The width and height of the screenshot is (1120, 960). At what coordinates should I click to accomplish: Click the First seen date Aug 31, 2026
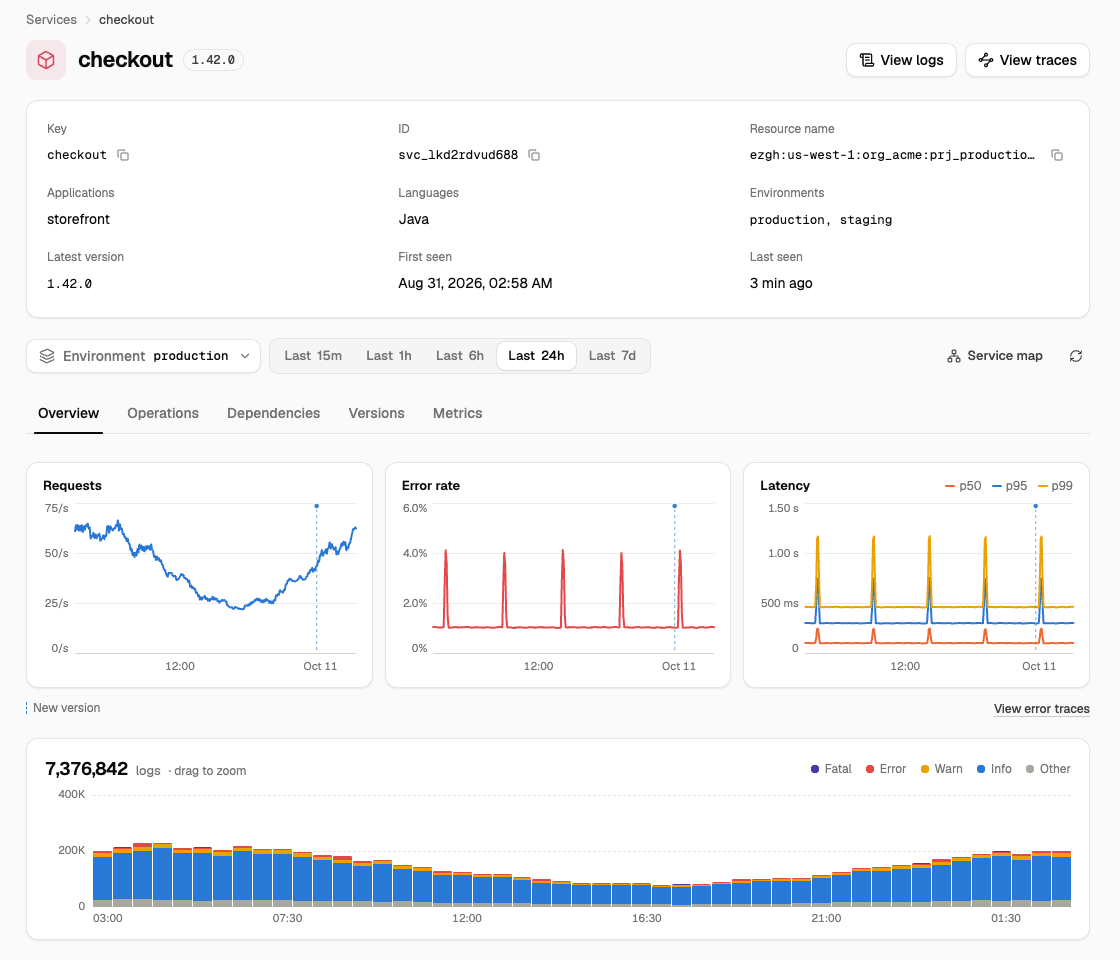pos(475,284)
